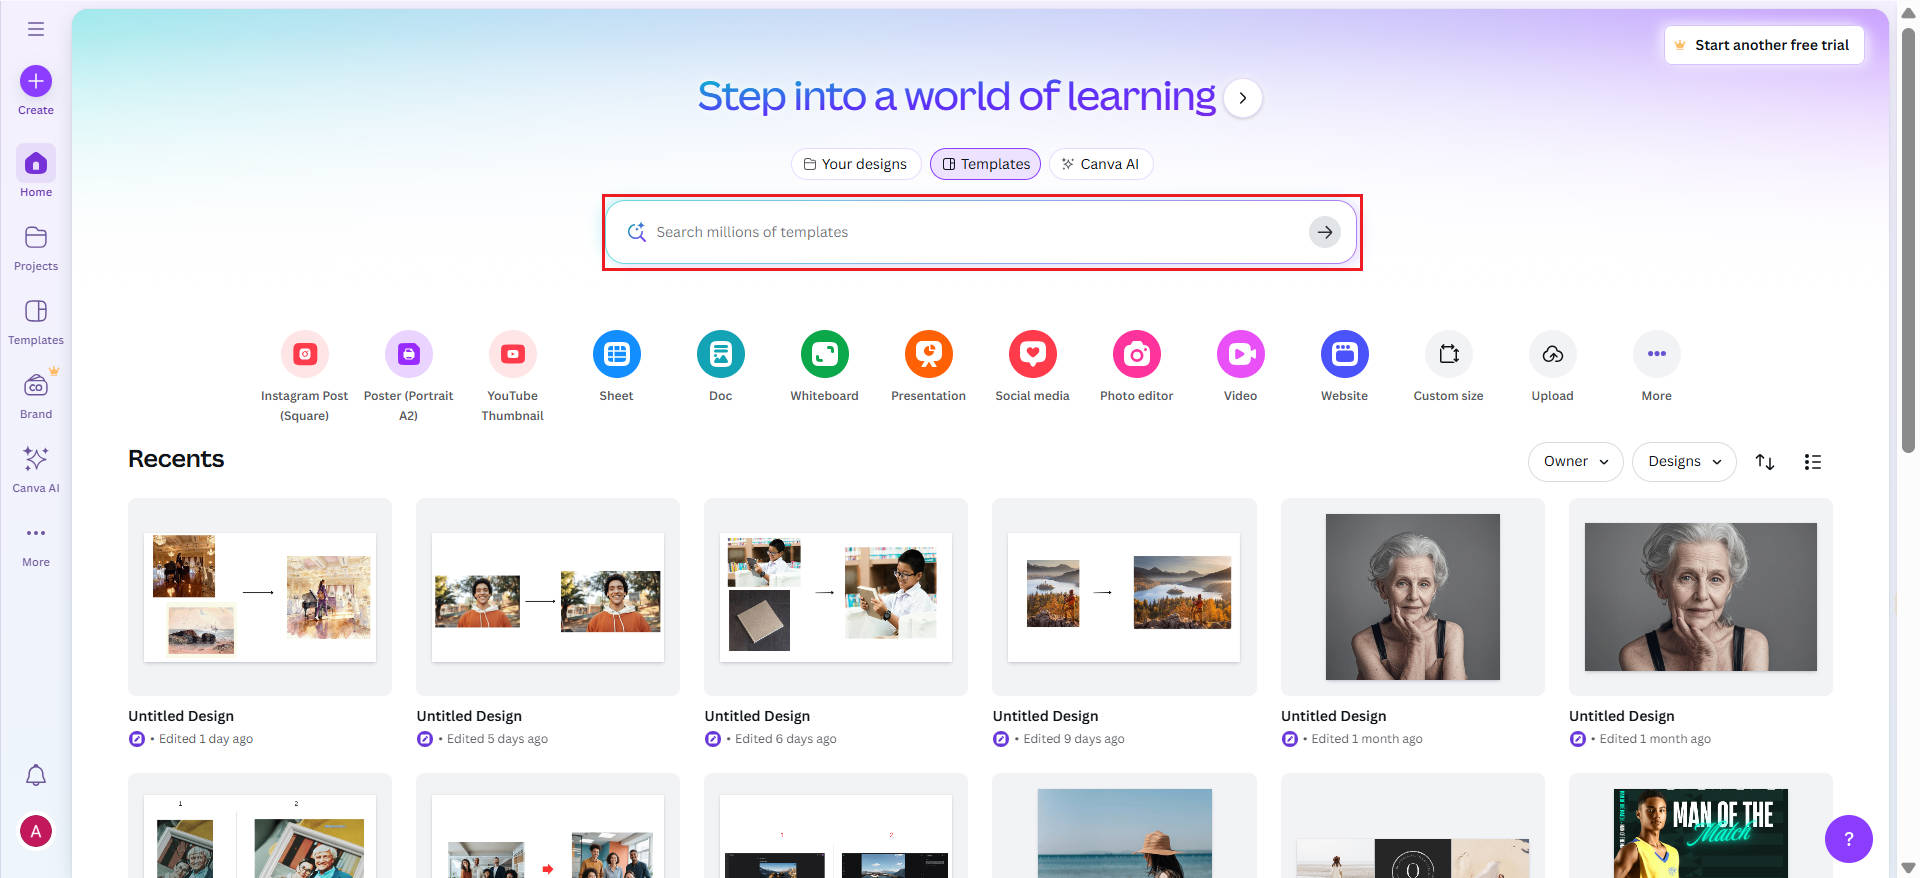The width and height of the screenshot is (1920, 878).
Task: Collapse the sidebar with hamburger menu icon
Action: coord(36,29)
